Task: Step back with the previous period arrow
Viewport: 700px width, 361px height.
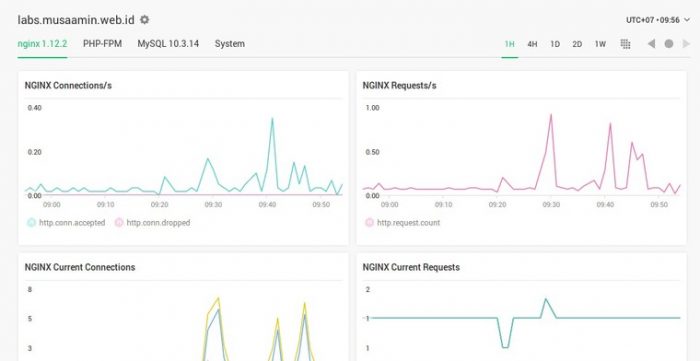Action: [x=651, y=44]
